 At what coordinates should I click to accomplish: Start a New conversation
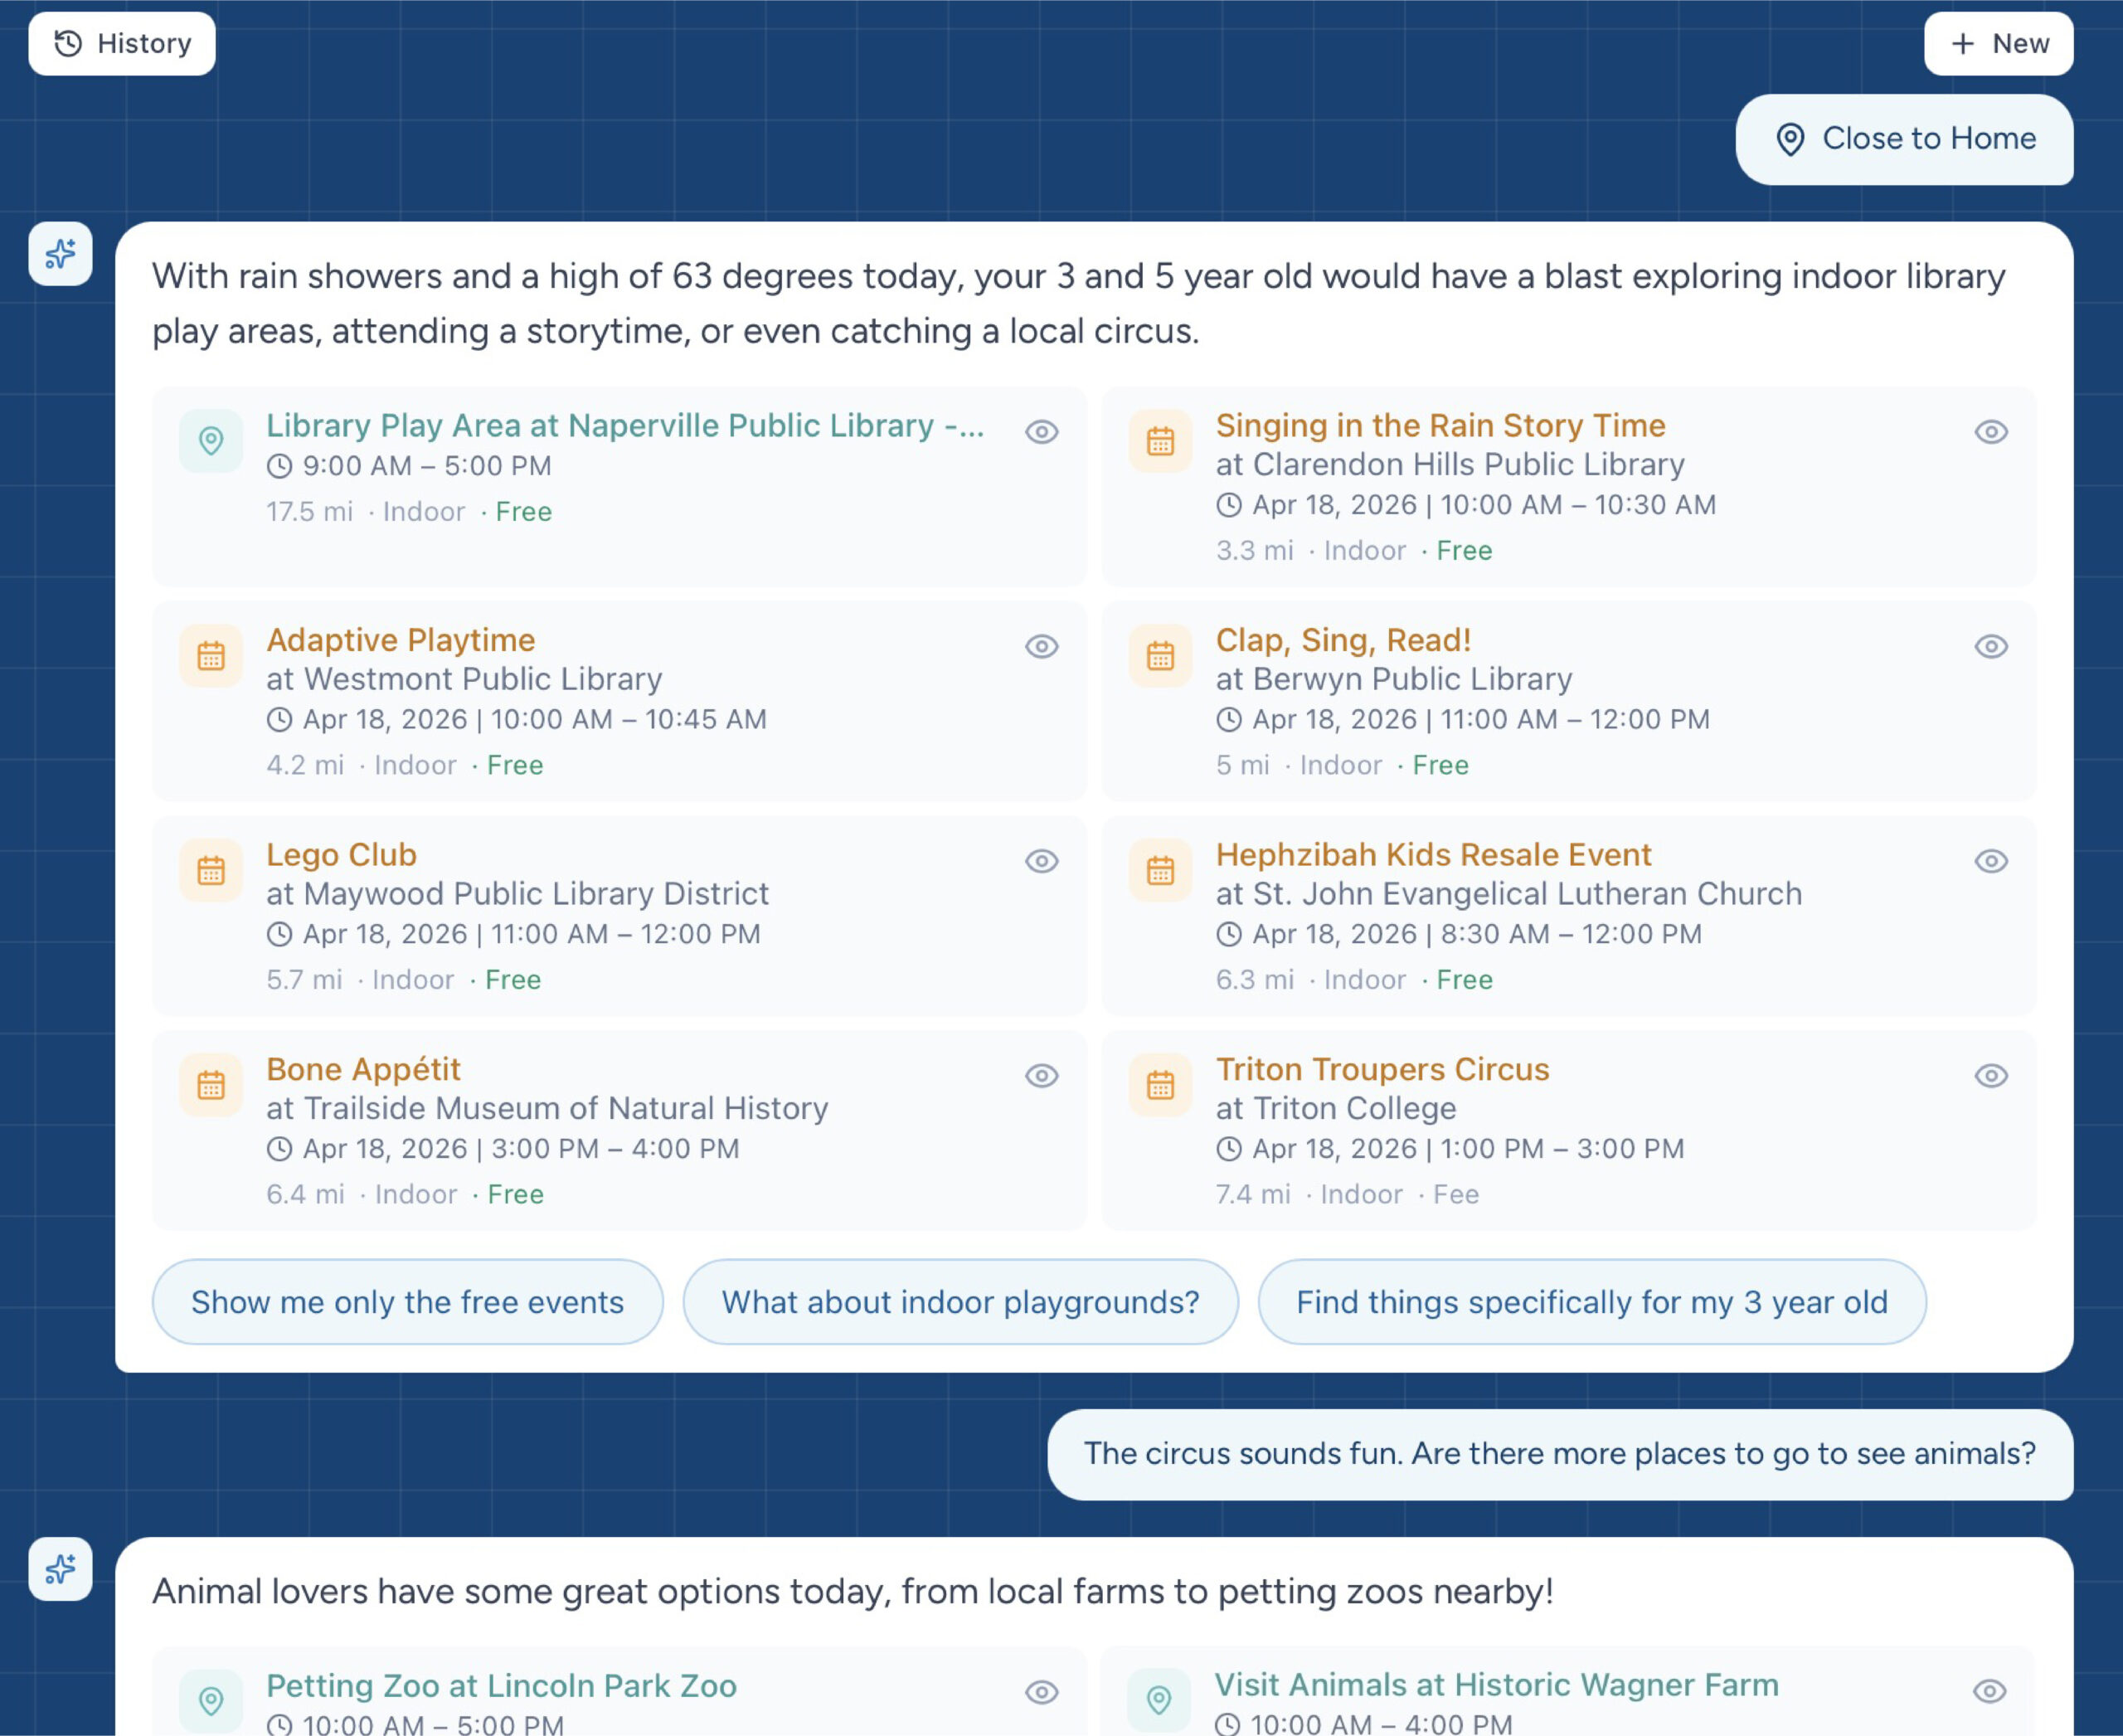(x=1998, y=44)
